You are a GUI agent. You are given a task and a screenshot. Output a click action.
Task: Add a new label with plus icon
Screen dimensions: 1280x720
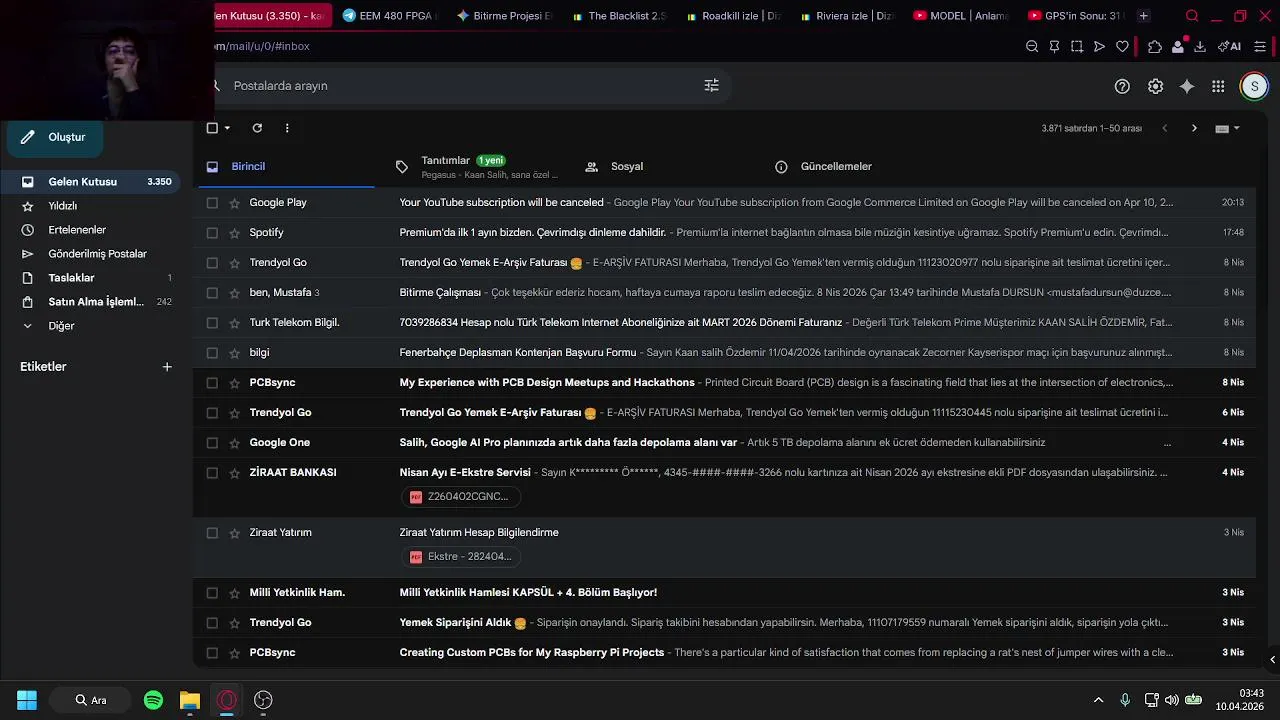[x=167, y=367]
